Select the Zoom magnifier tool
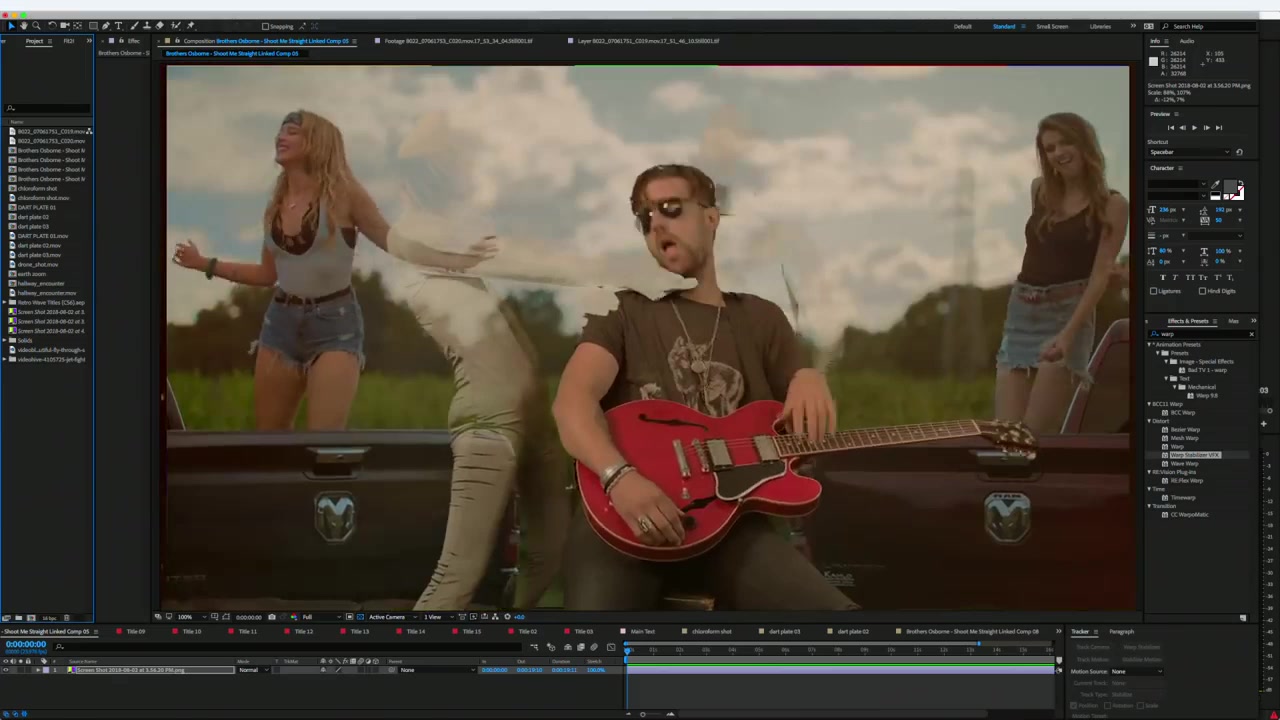The width and height of the screenshot is (1280, 720). (x=36, y=26)
